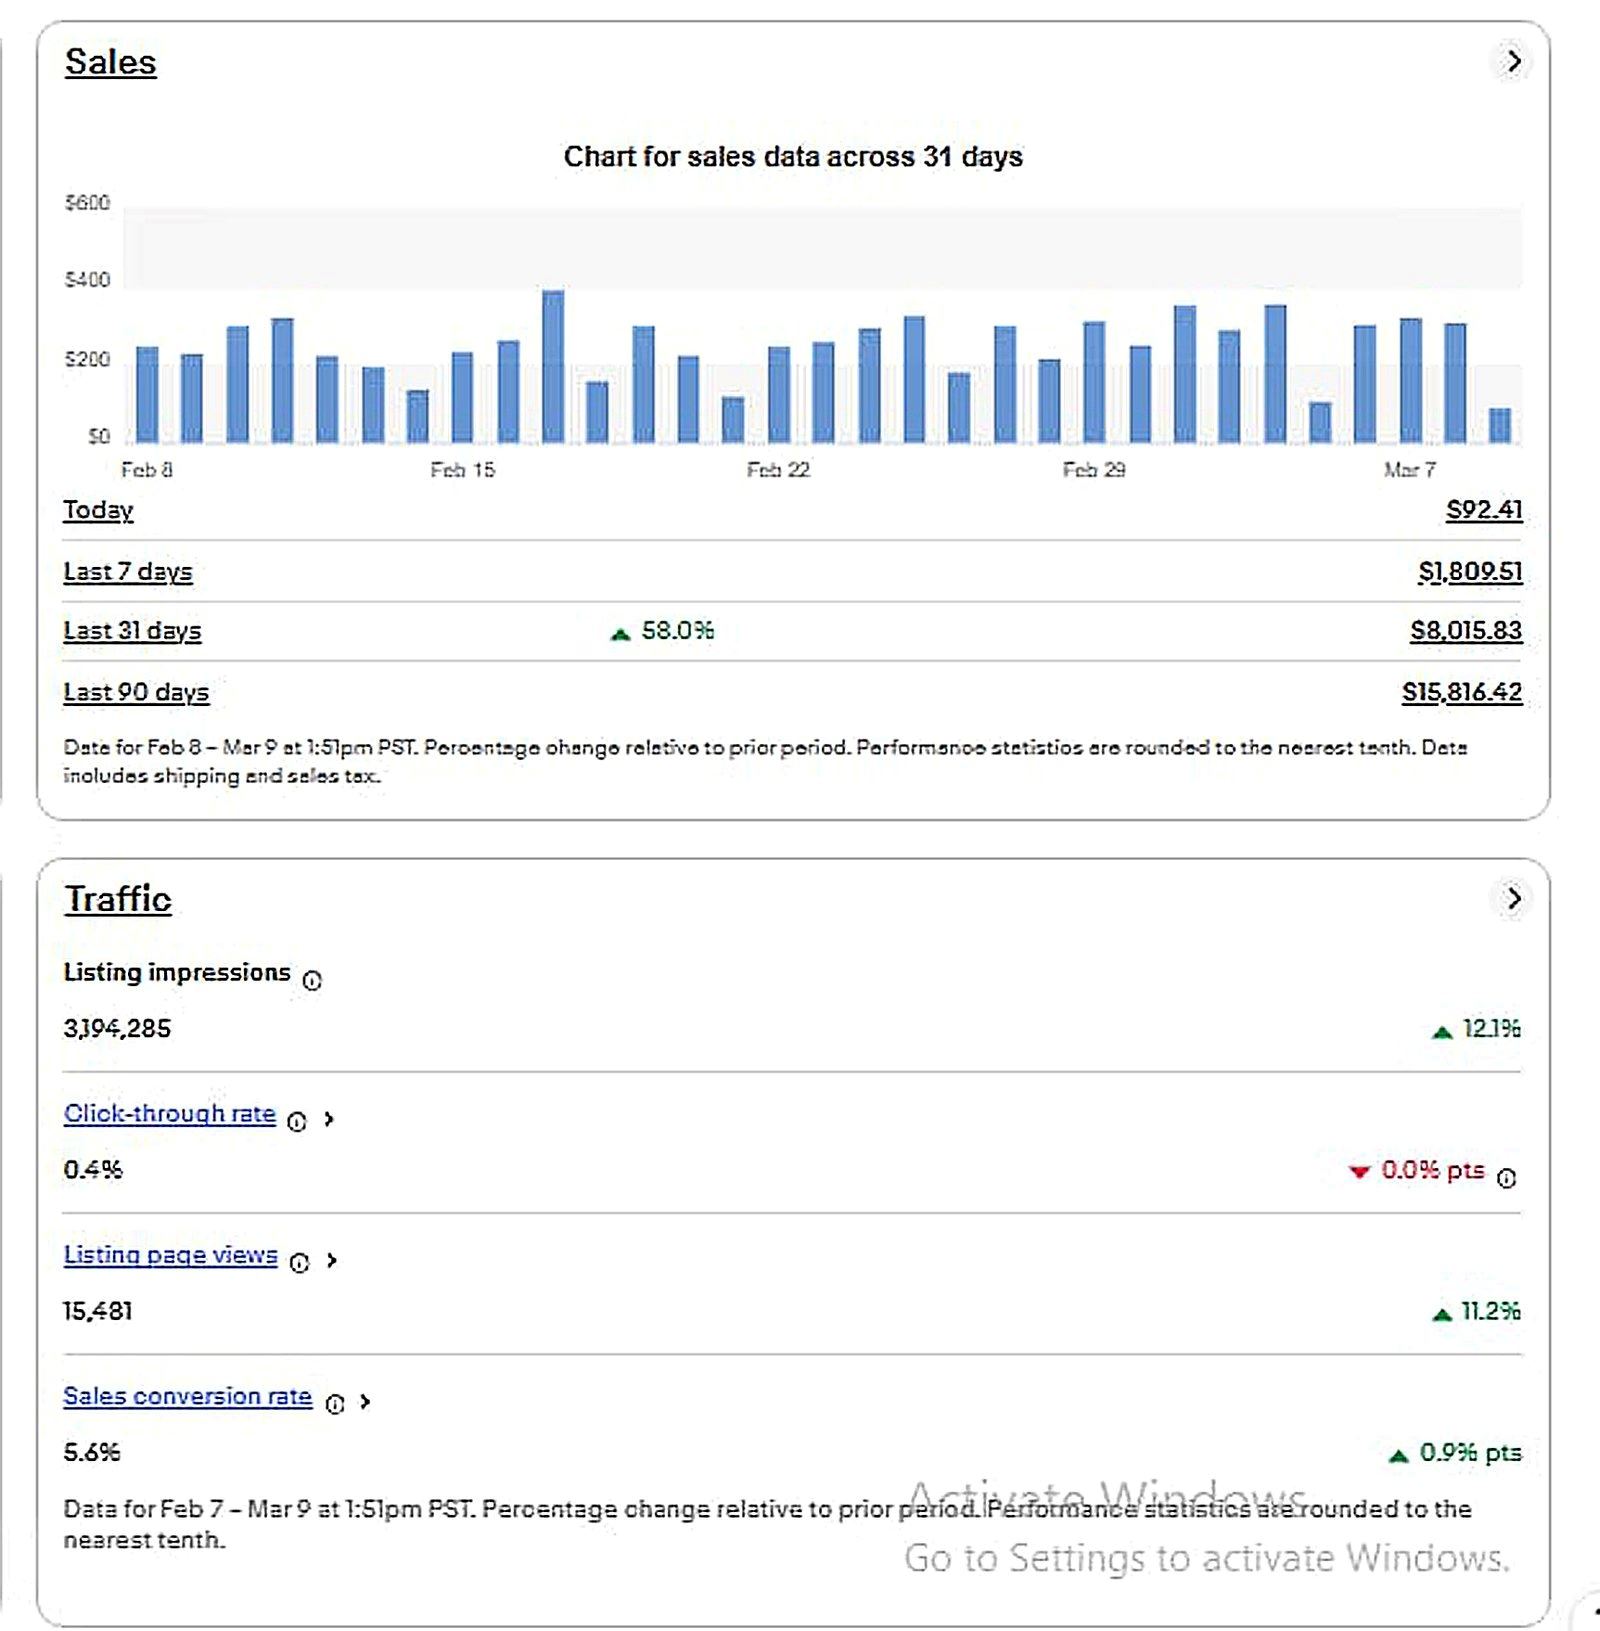Click the chevron after Sales conversion rate
Image resolution: width=1600 pixels, height=1631 pixels.
366,1402
